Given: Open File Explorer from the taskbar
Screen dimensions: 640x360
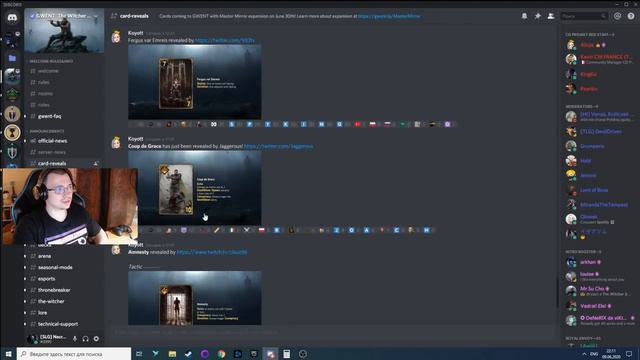Looking at the screenshot, I should pos(172,354).
